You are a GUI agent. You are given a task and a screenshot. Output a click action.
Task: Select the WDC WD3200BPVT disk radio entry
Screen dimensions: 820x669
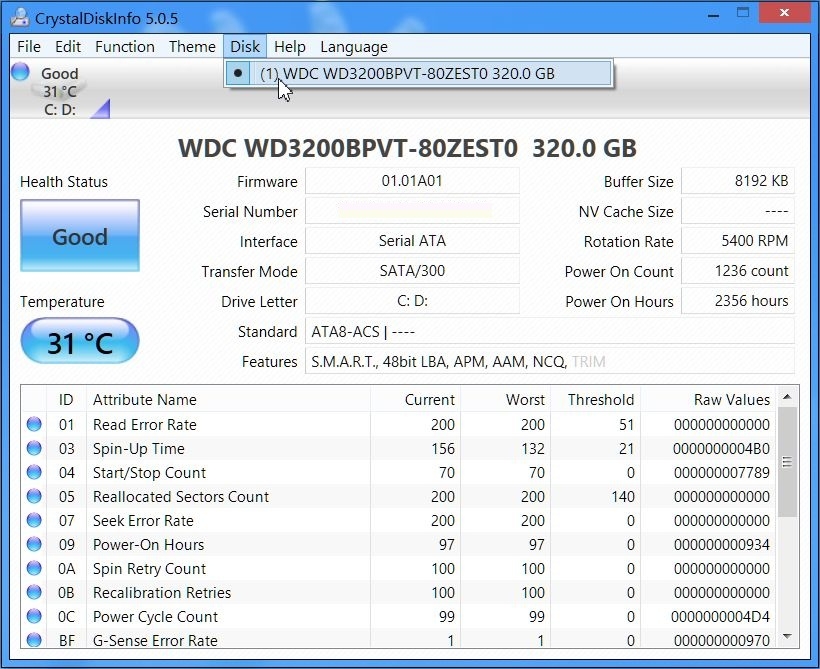coord(418,73)
